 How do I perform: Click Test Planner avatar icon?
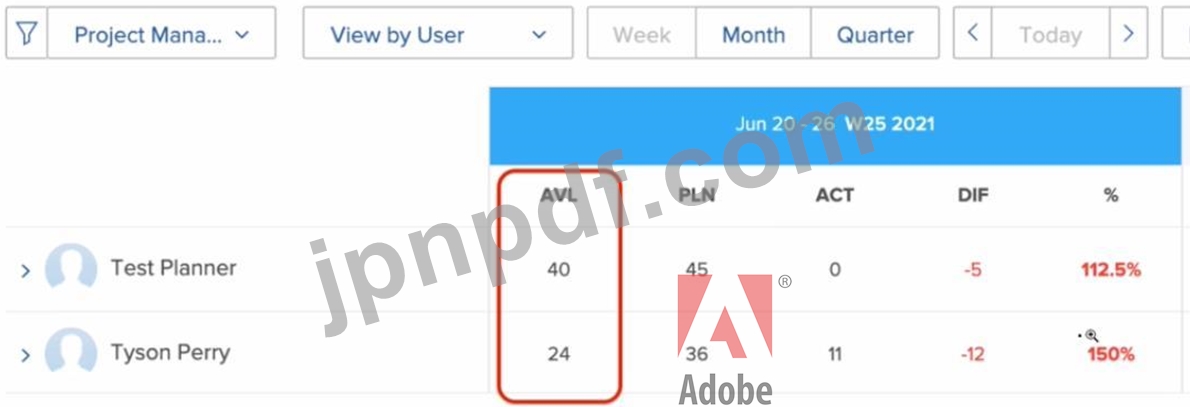[x=71, y=268]
